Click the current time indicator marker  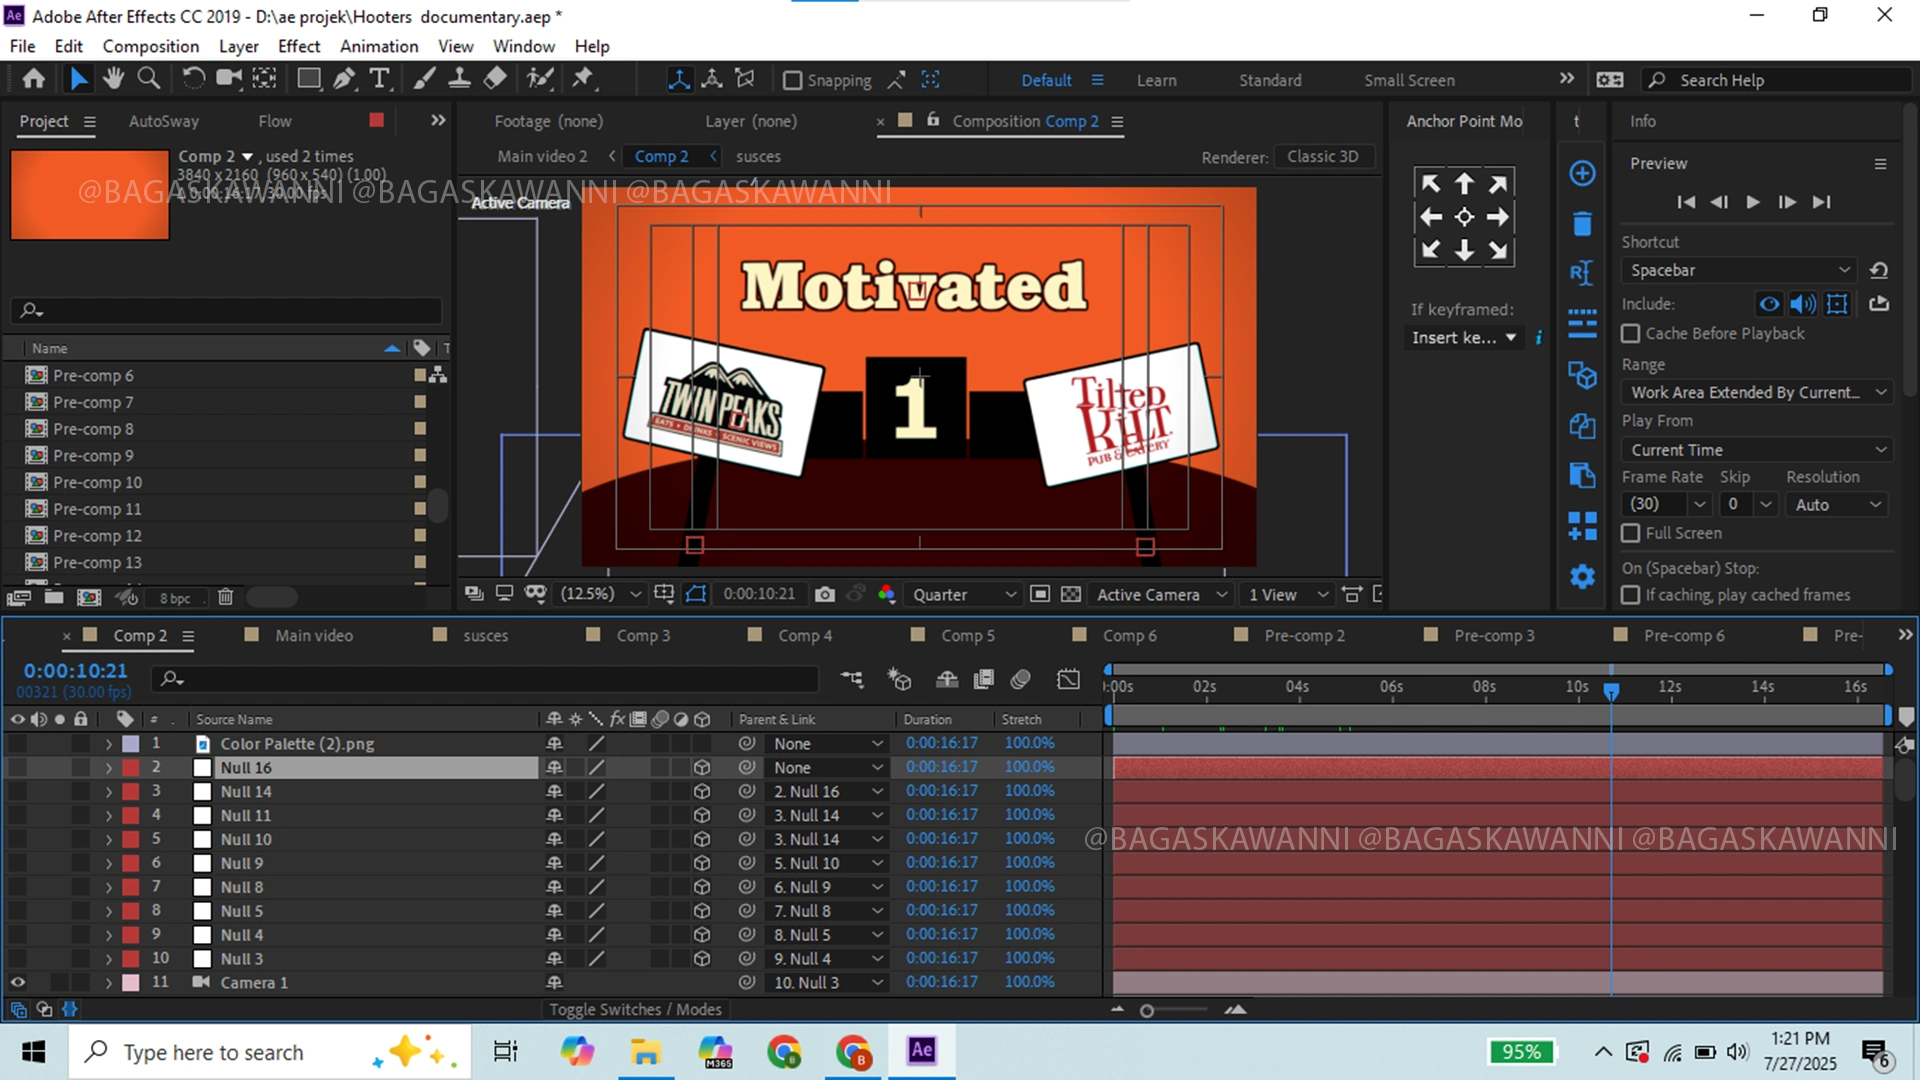[x=1611, y=691]
